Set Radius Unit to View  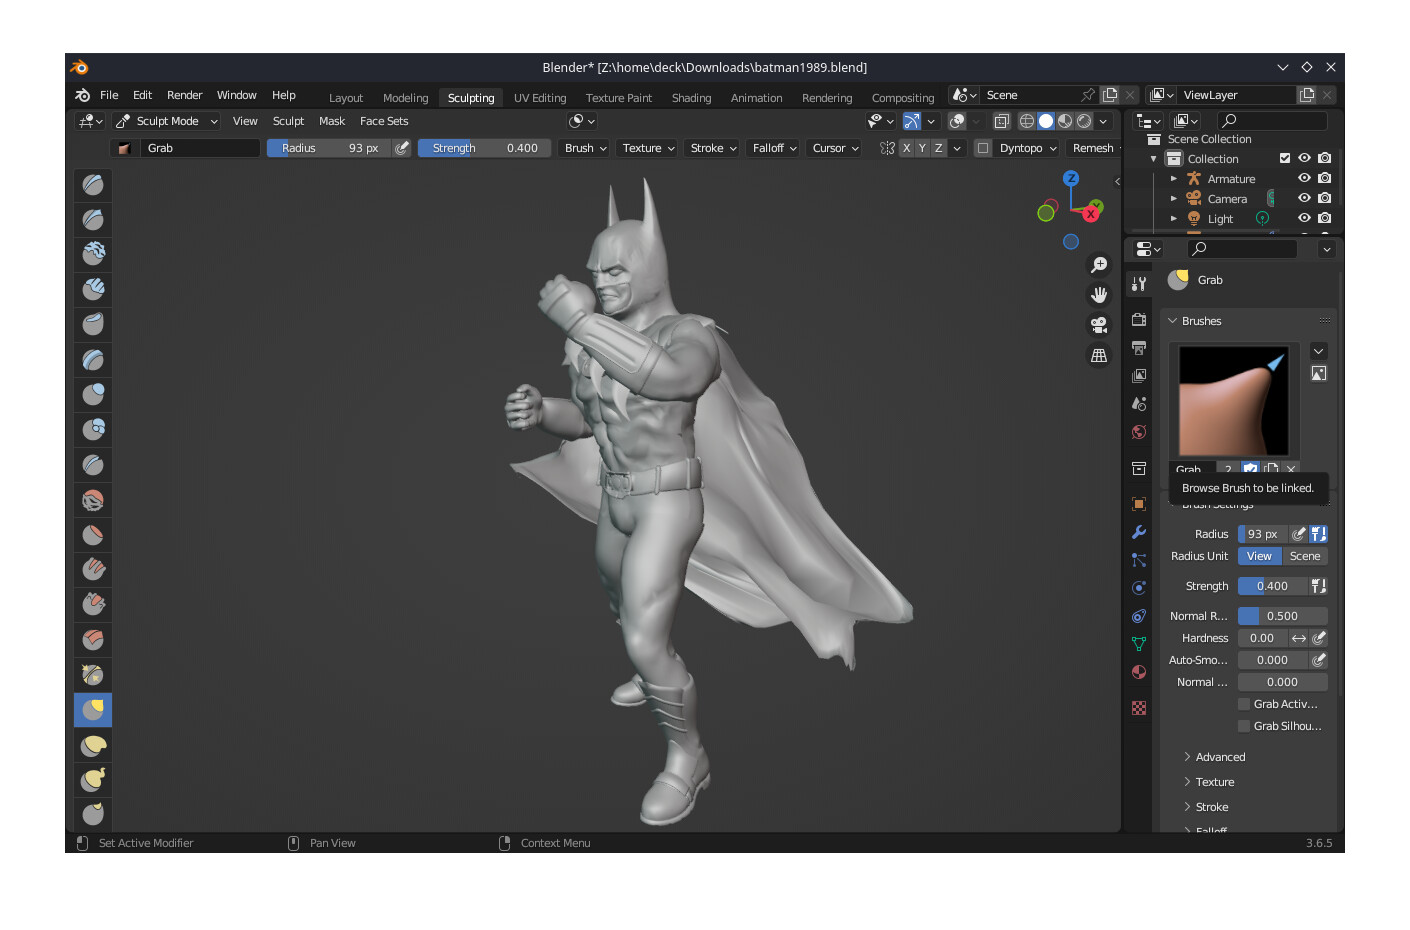(x=1260, y=556)
